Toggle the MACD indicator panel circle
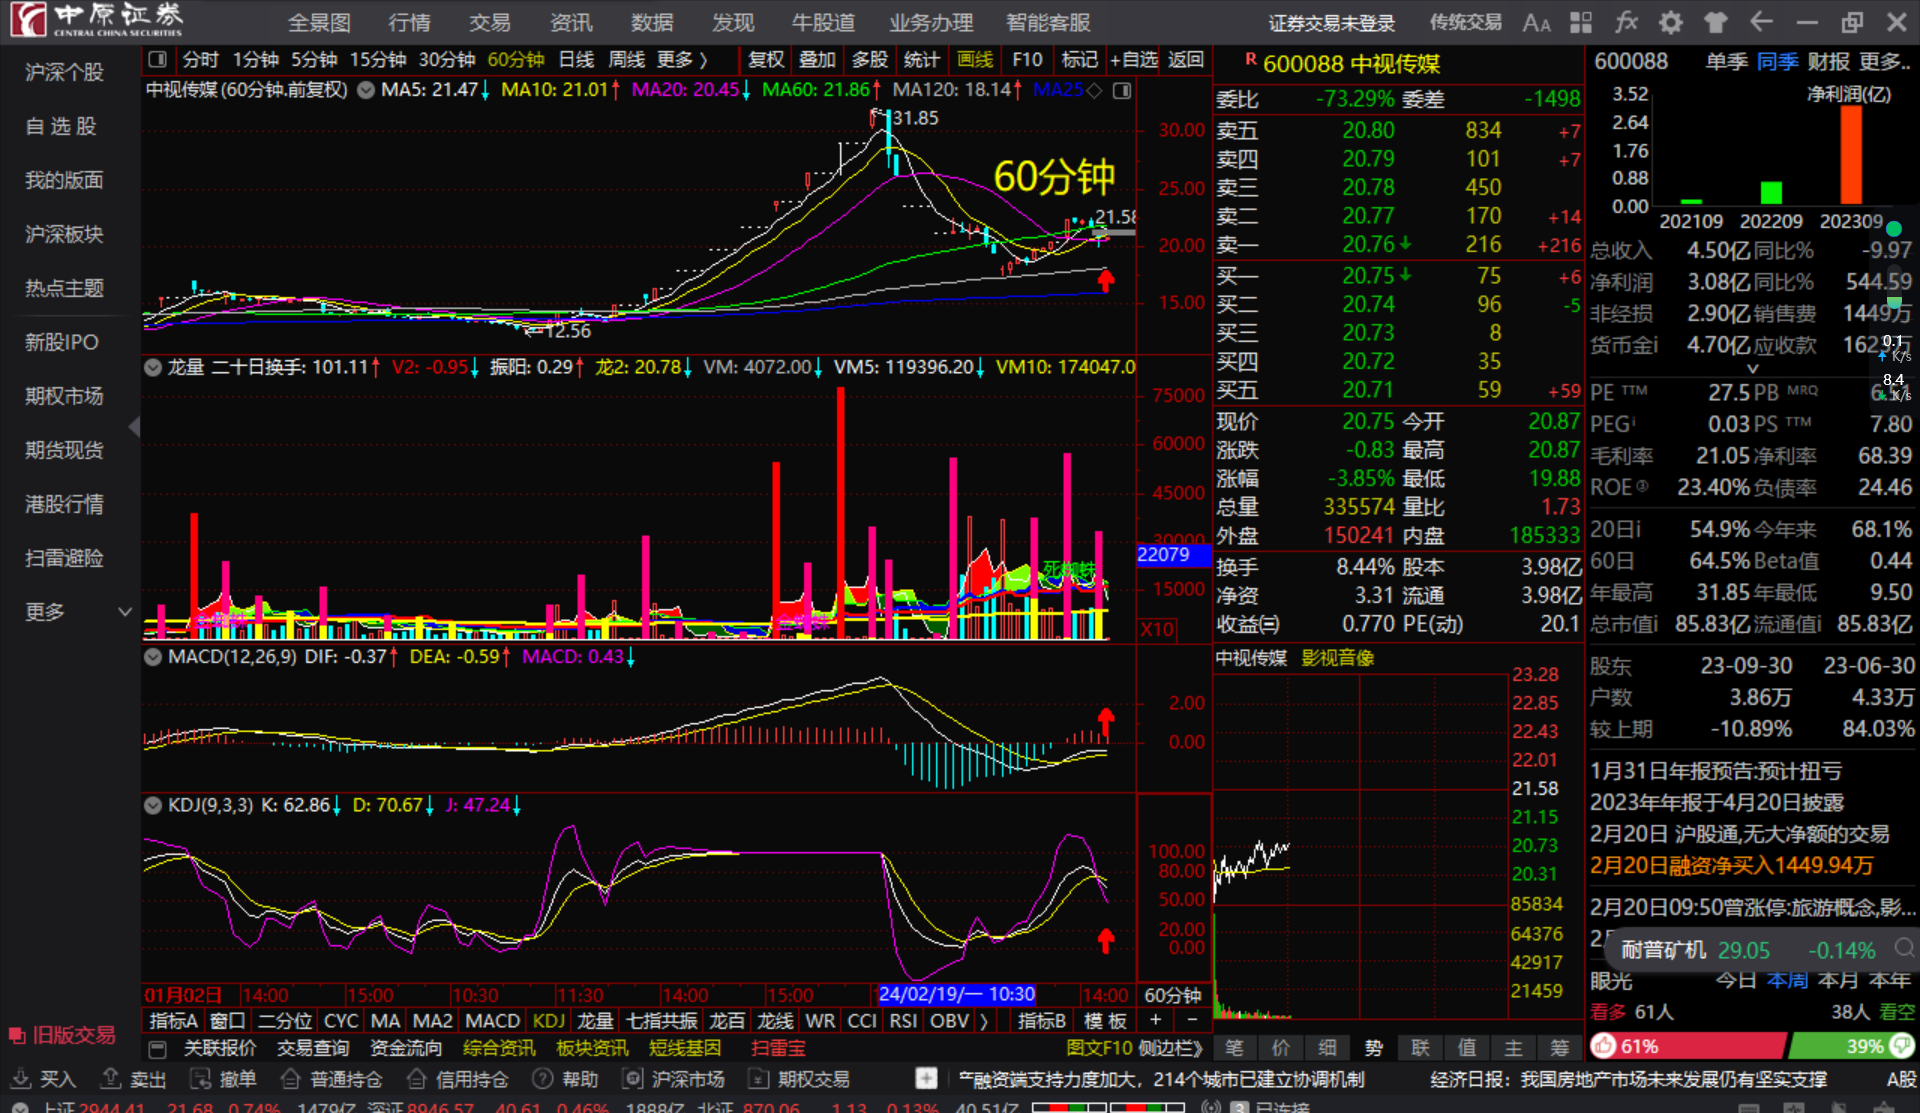 coord(153,657)
